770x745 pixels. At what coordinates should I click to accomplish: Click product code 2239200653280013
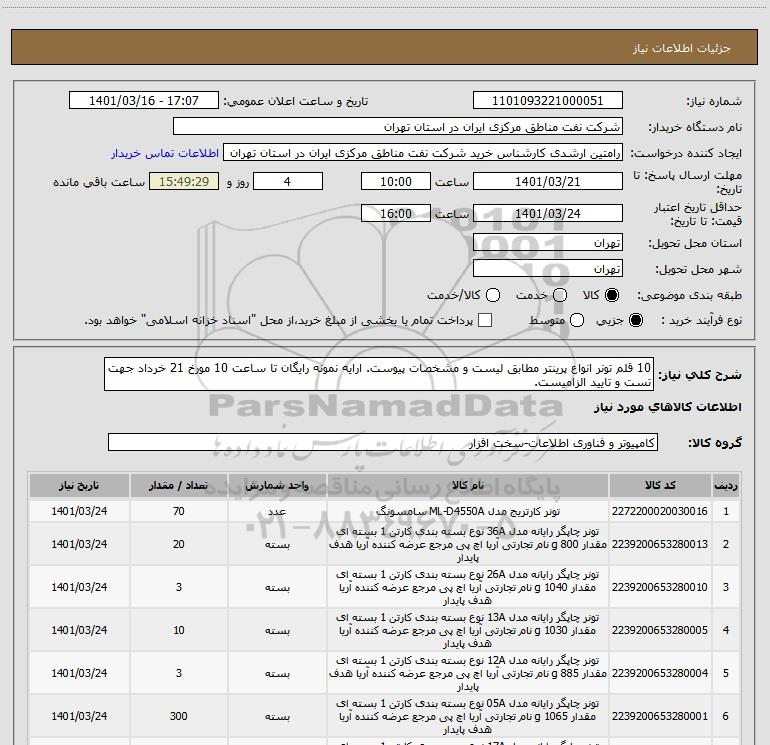pyautogui.click(x=660, y=544)
